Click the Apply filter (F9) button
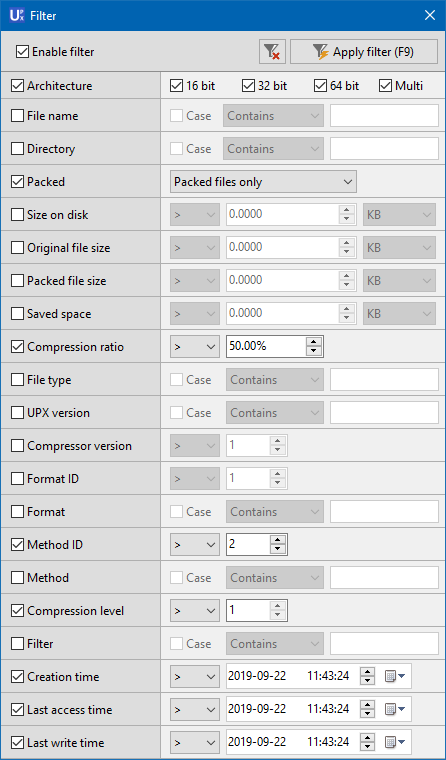Image resolution: width=446 pixels, height=760 pixels. [364, 52]
